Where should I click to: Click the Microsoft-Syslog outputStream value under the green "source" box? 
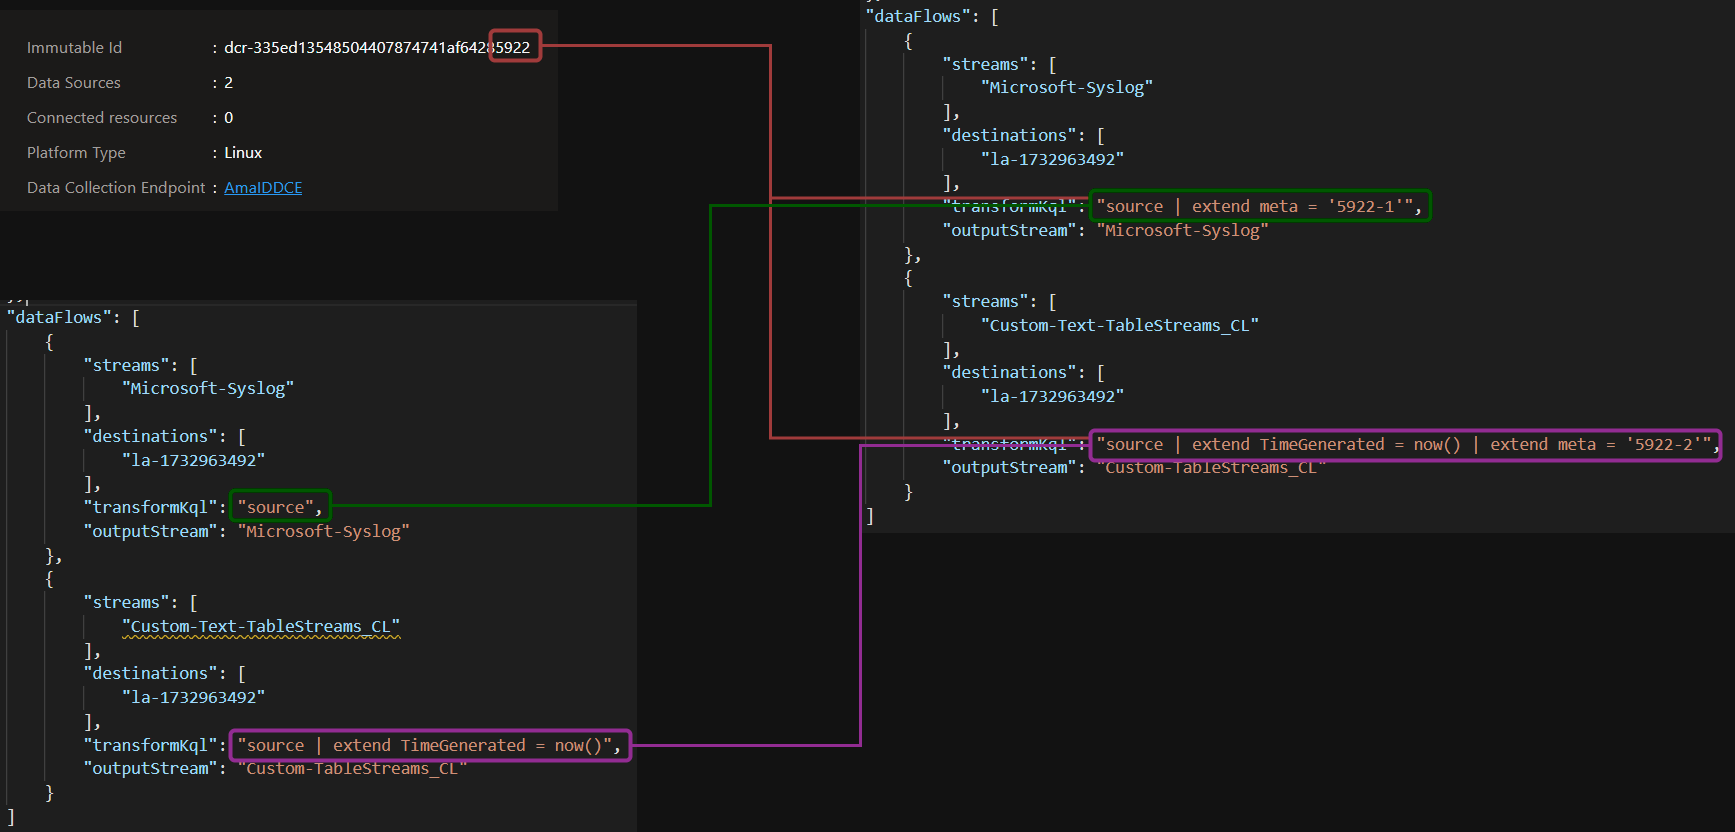point(323,532)
